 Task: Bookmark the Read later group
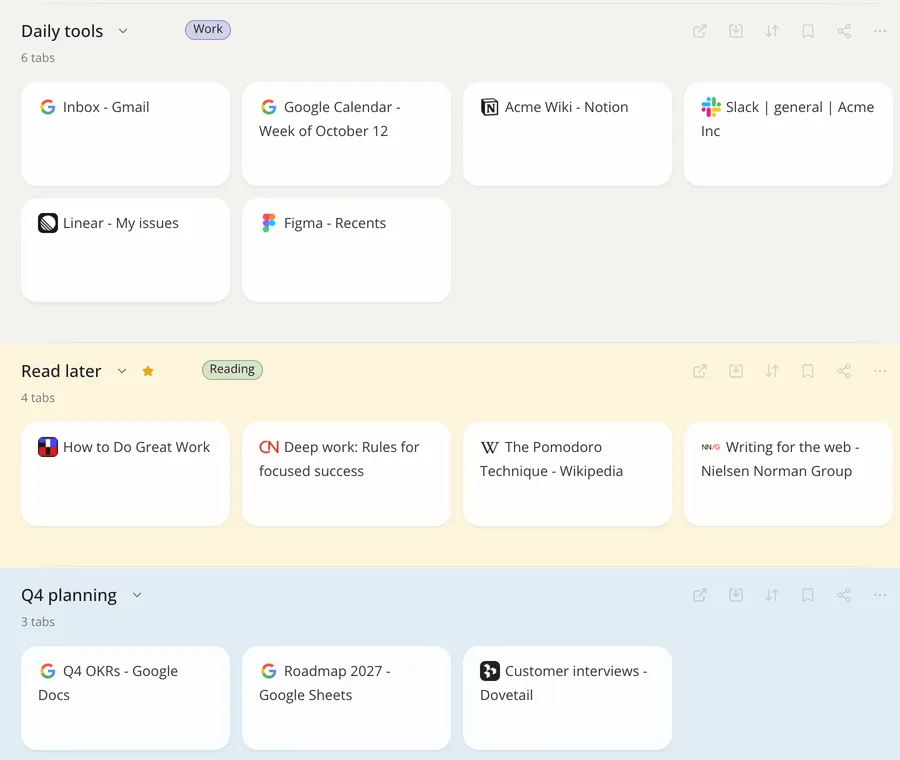808,371
